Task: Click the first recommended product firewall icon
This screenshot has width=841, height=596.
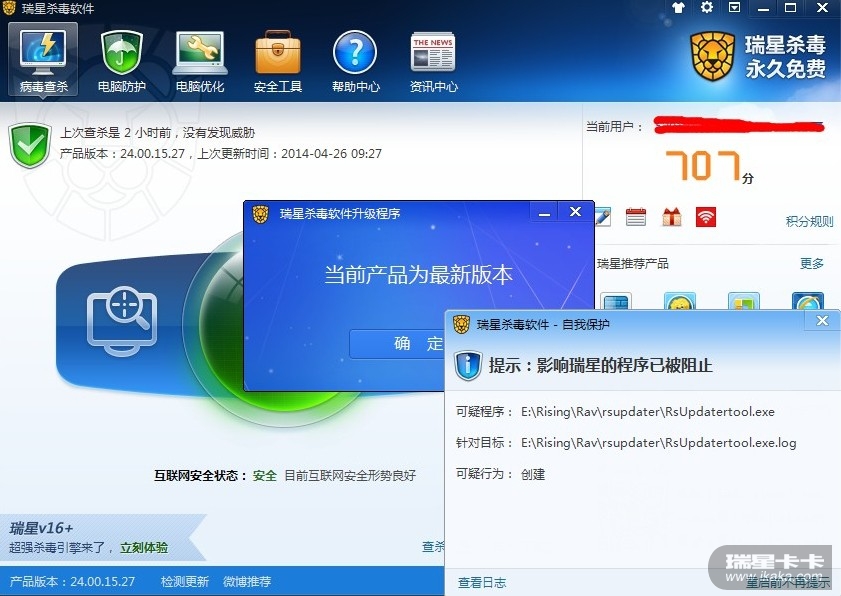Action: click(x=616, y=301)
